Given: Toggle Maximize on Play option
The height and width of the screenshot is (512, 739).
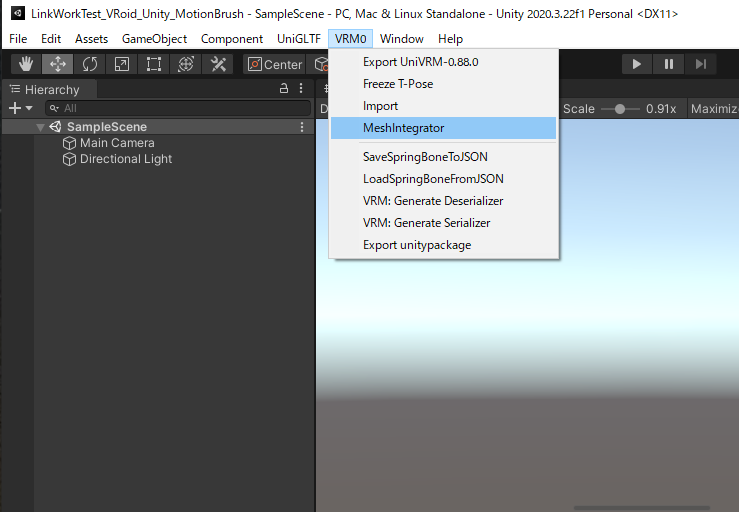Looking at the screenshot, I should coord(714,108).
